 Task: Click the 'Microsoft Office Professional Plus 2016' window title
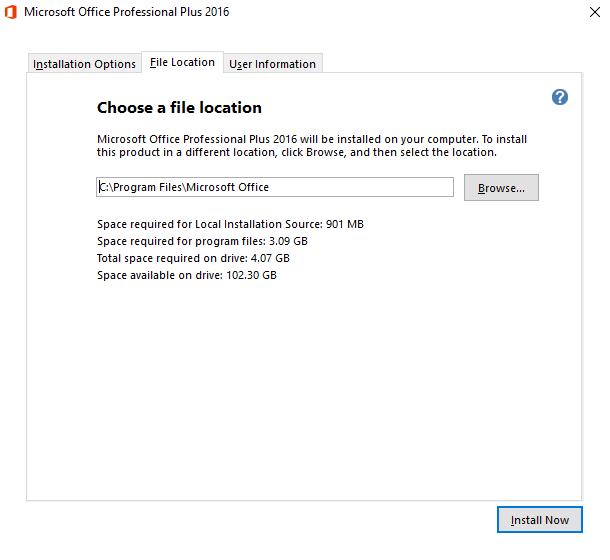126,12
